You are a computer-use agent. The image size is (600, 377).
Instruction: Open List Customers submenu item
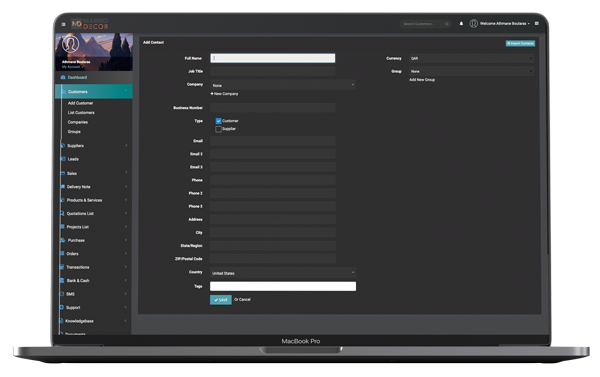click(x=81, y=113)
